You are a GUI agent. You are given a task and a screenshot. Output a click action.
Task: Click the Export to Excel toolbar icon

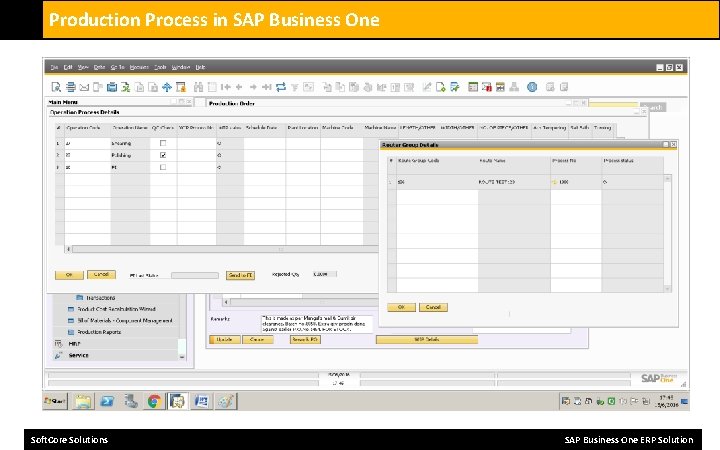125,87
